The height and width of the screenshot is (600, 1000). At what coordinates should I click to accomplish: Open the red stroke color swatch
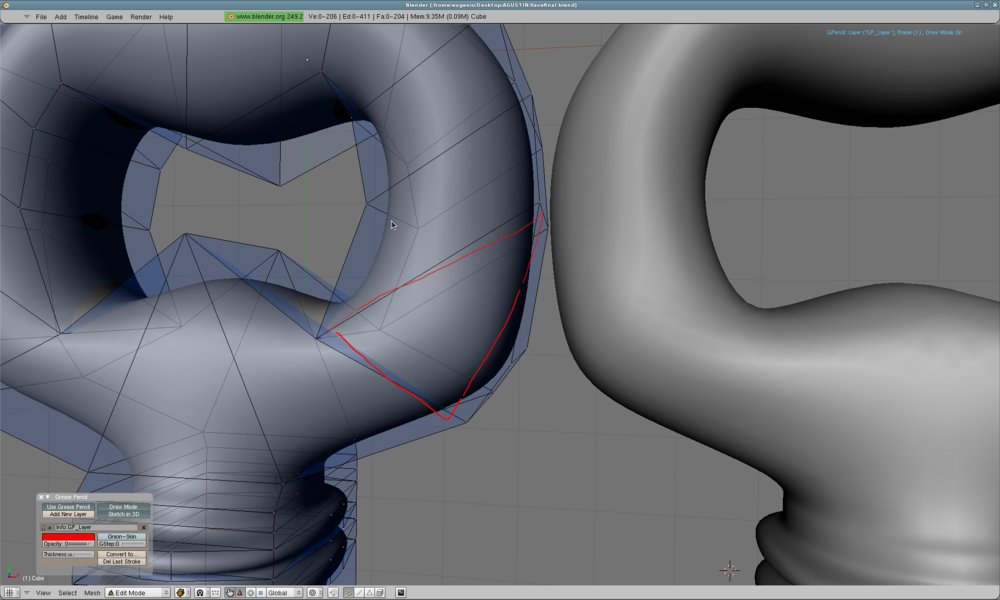click(x=68, y=537)
